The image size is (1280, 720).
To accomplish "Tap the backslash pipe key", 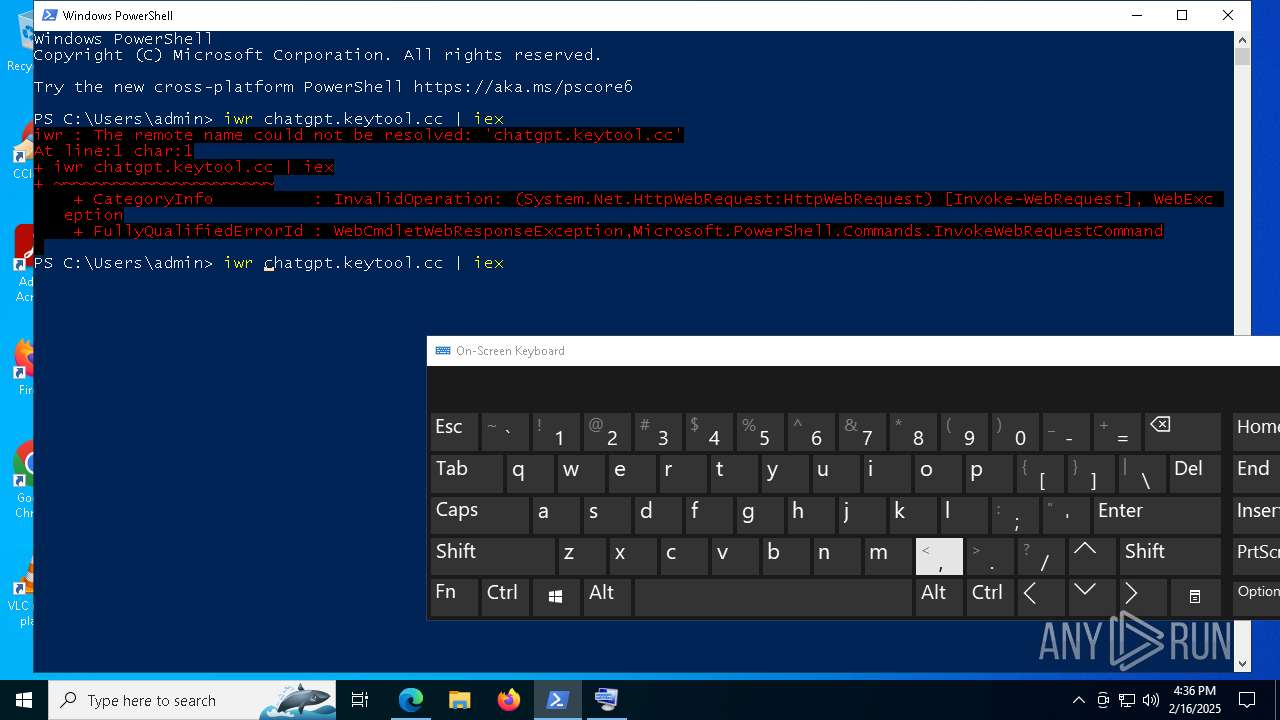I will click(x=1142, y=473).
